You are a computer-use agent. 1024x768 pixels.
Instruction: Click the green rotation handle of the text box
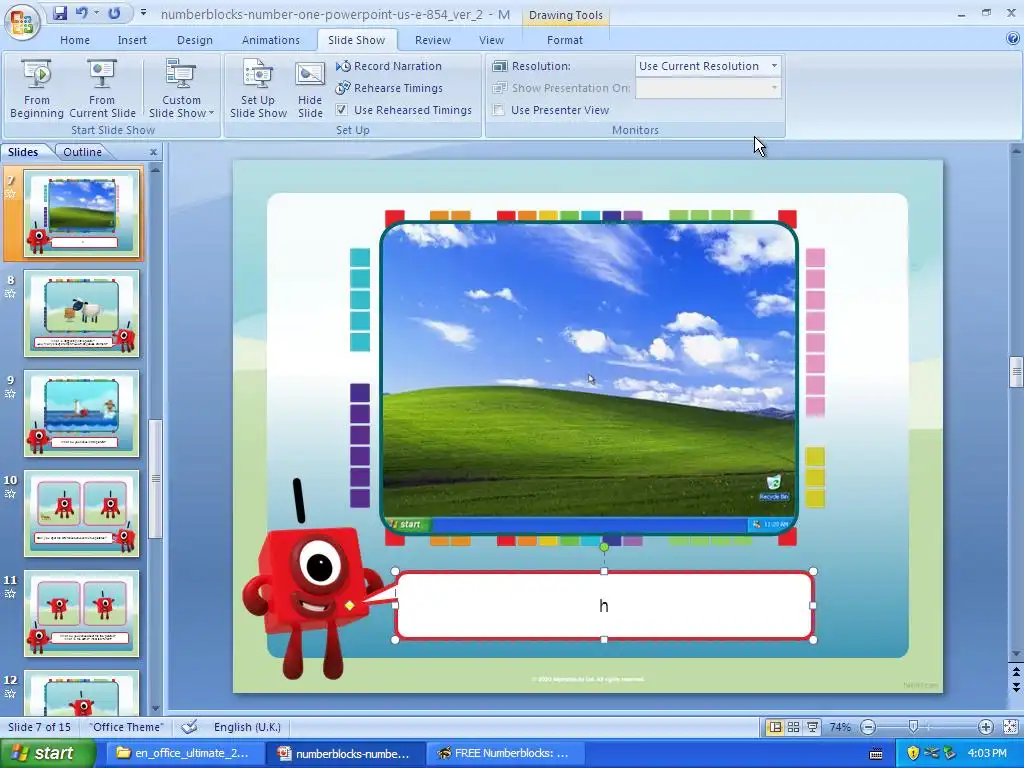click(604, 547)
